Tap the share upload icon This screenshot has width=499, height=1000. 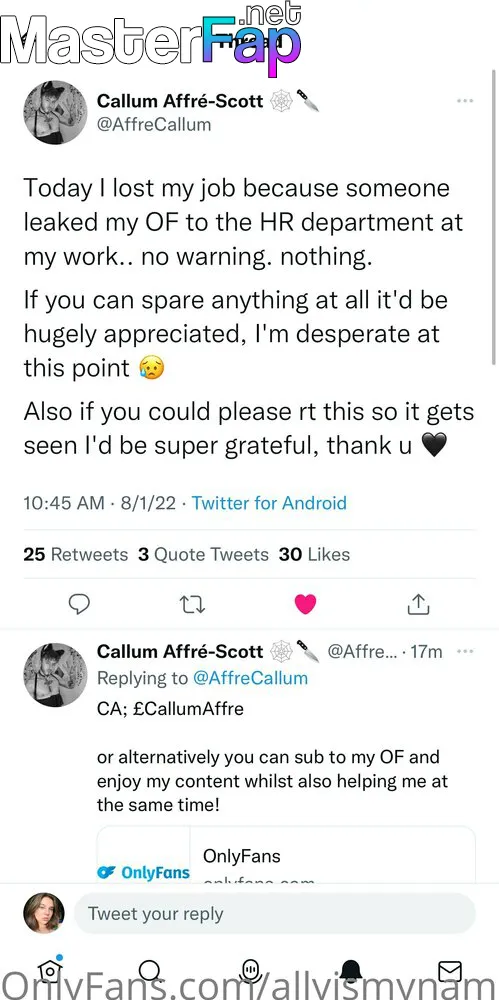417,603
